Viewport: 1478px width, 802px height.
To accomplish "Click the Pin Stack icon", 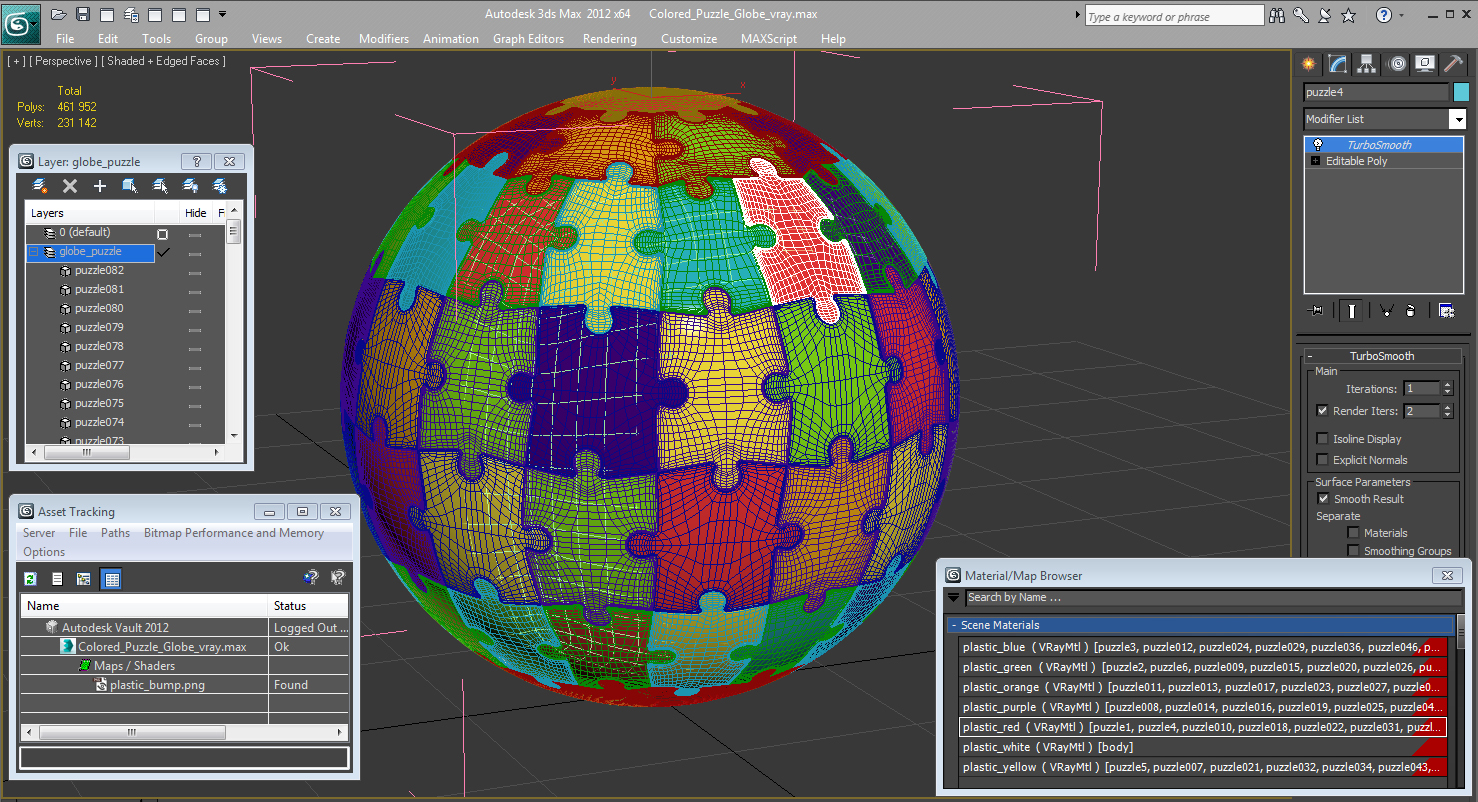I will 1316,310.
